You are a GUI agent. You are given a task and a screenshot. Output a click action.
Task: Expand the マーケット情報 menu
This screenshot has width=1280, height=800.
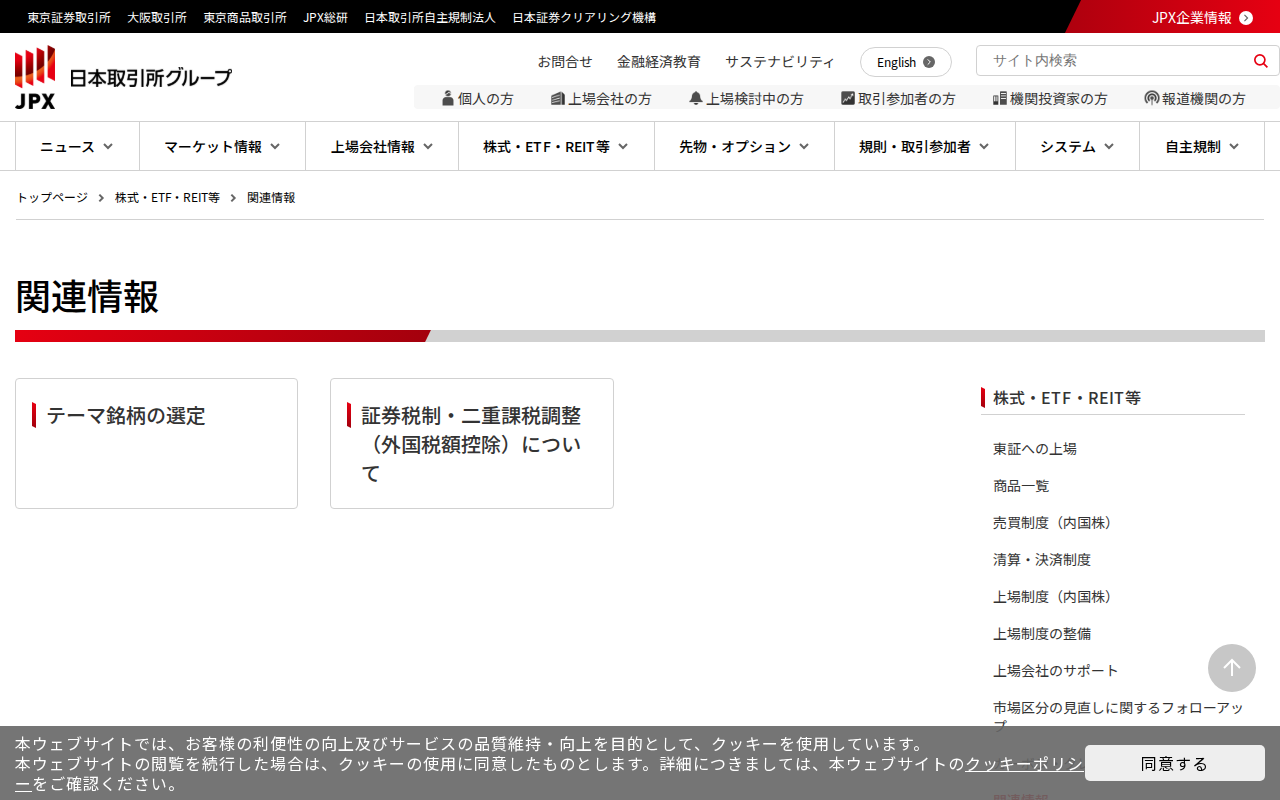(222, 146)
